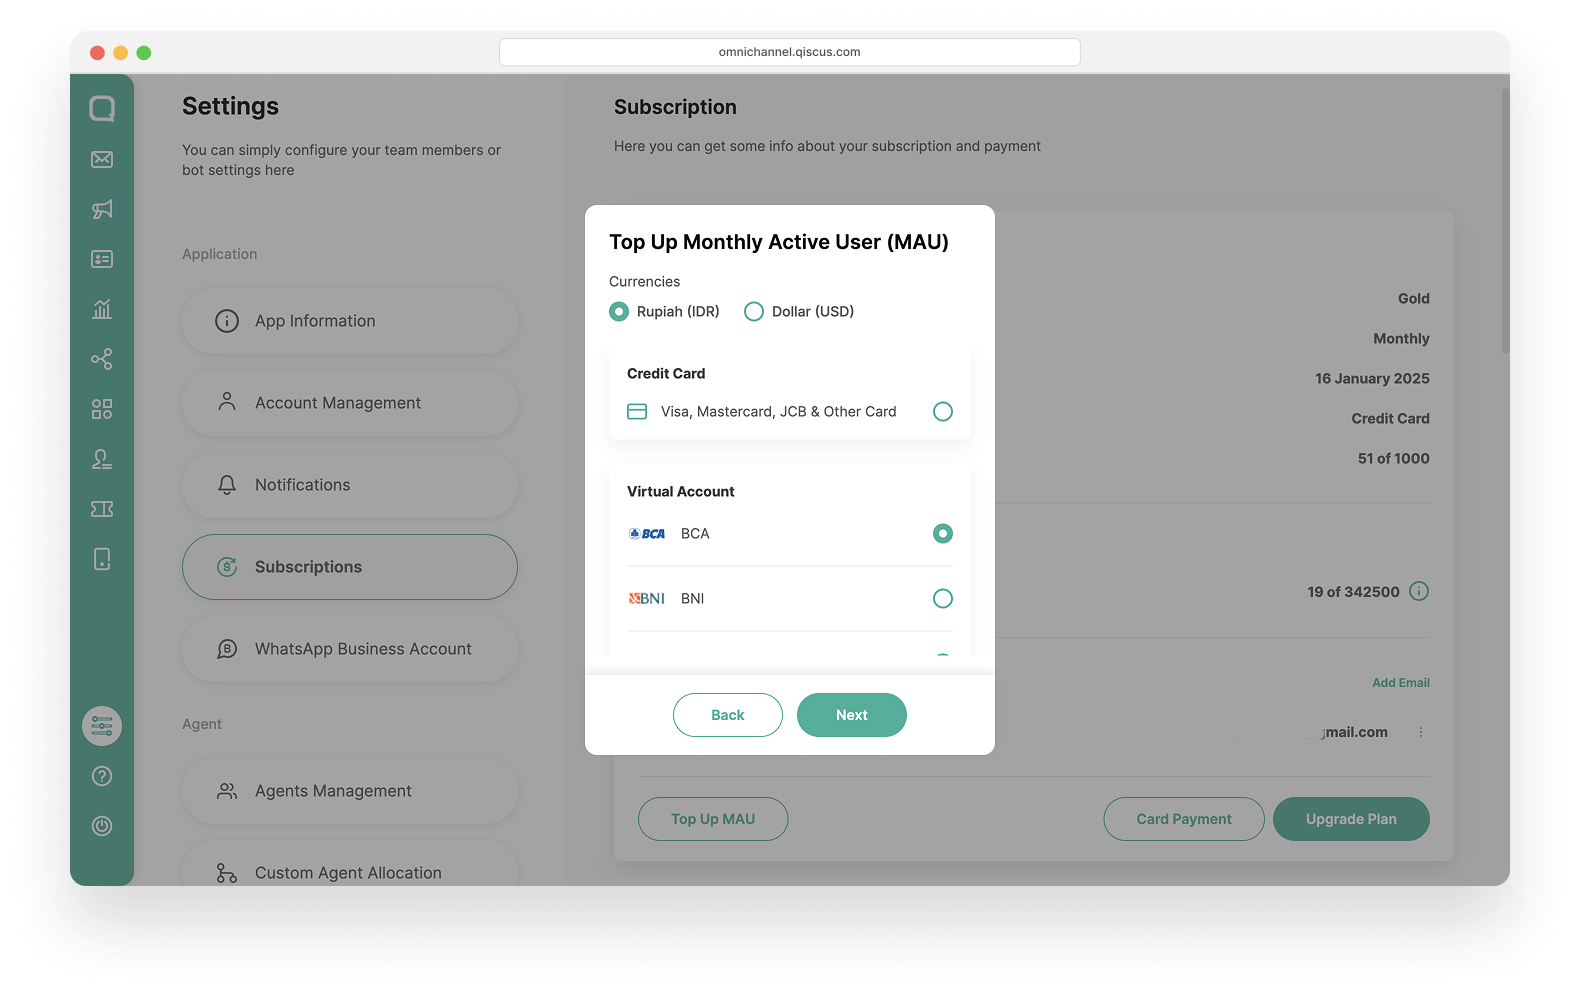Select the Dollar (USD) currency option
This screenshot has width=1580, height=995.
pos(799,312)
